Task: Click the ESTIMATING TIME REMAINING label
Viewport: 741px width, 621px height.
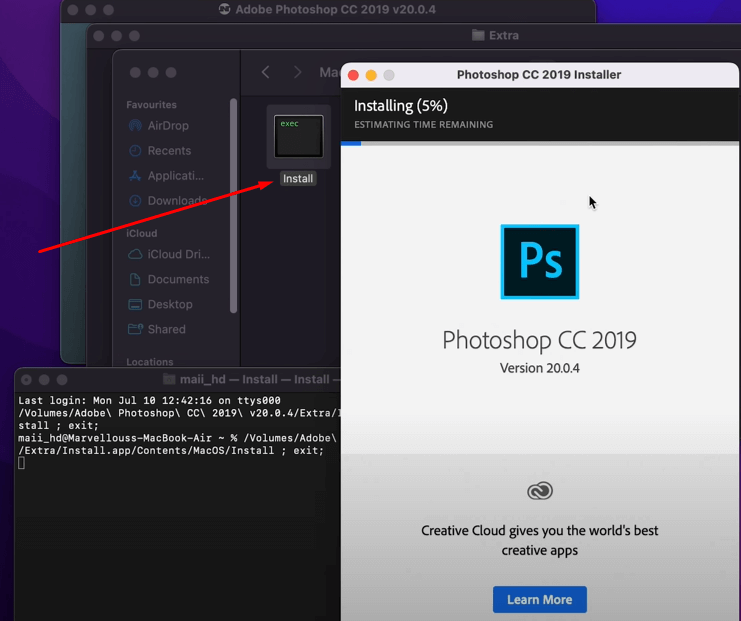Action: pos(423,125)
